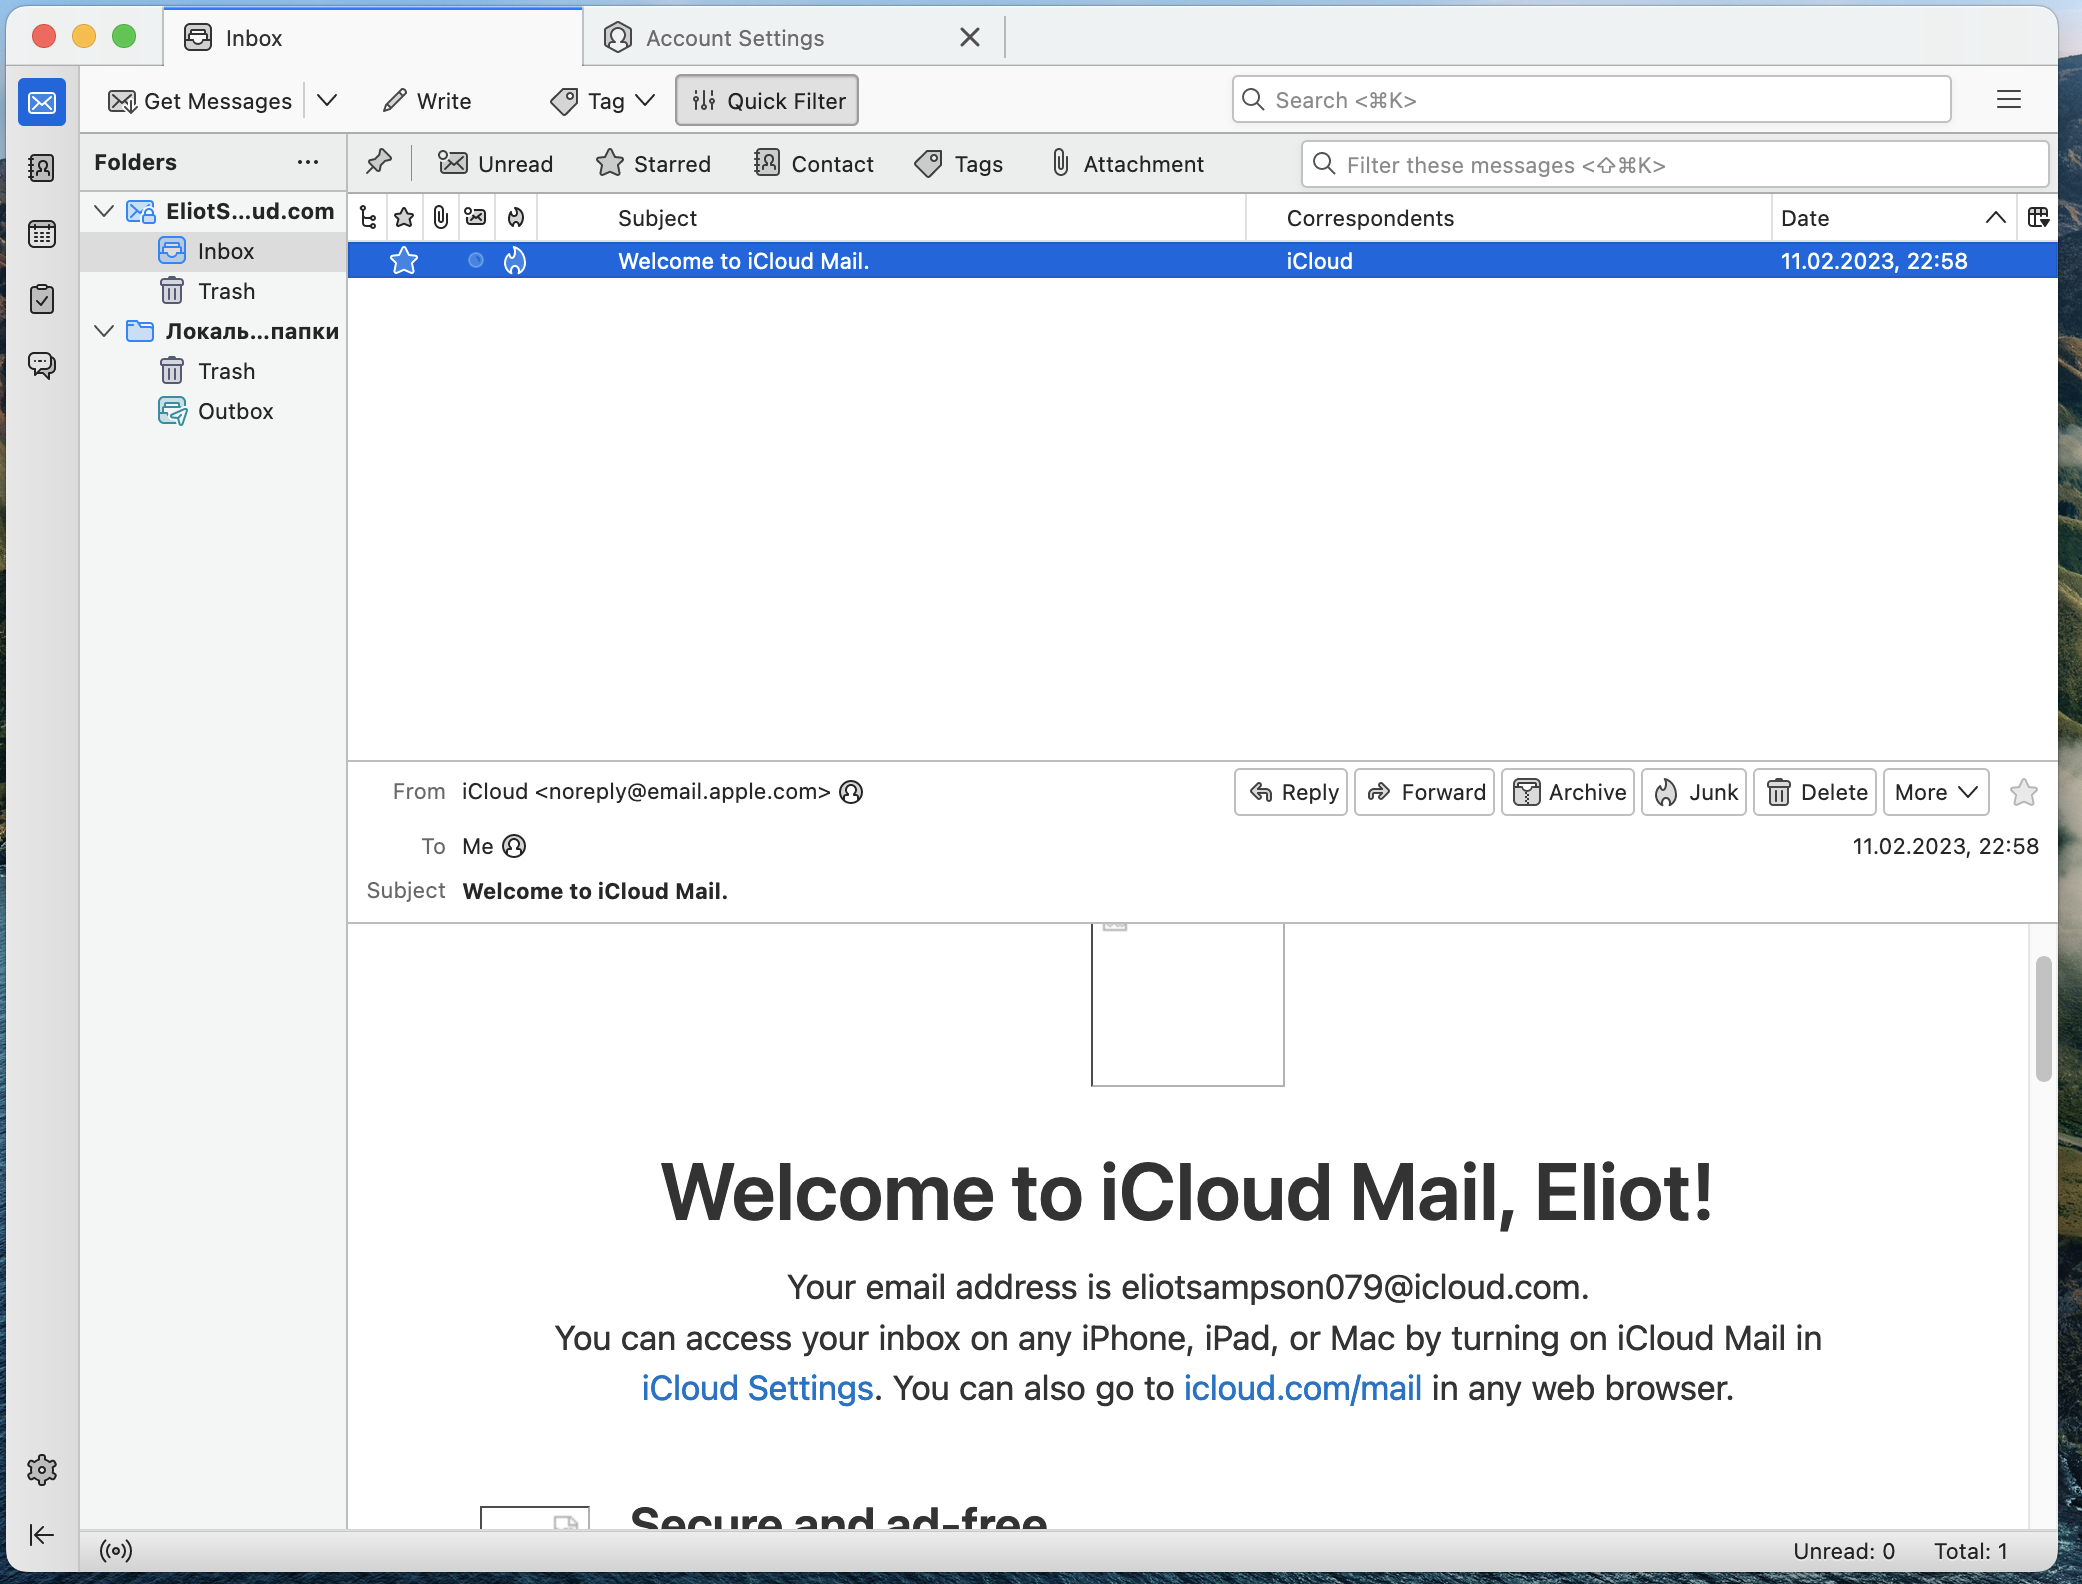Toggle the Unread quick filter
Screen dimensions: 2082x1584
tap(495, 164)
